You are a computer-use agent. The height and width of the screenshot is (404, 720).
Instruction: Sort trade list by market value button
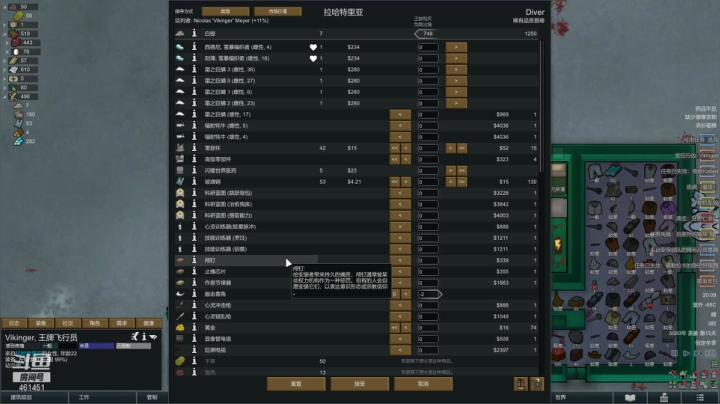click(278, 11)
